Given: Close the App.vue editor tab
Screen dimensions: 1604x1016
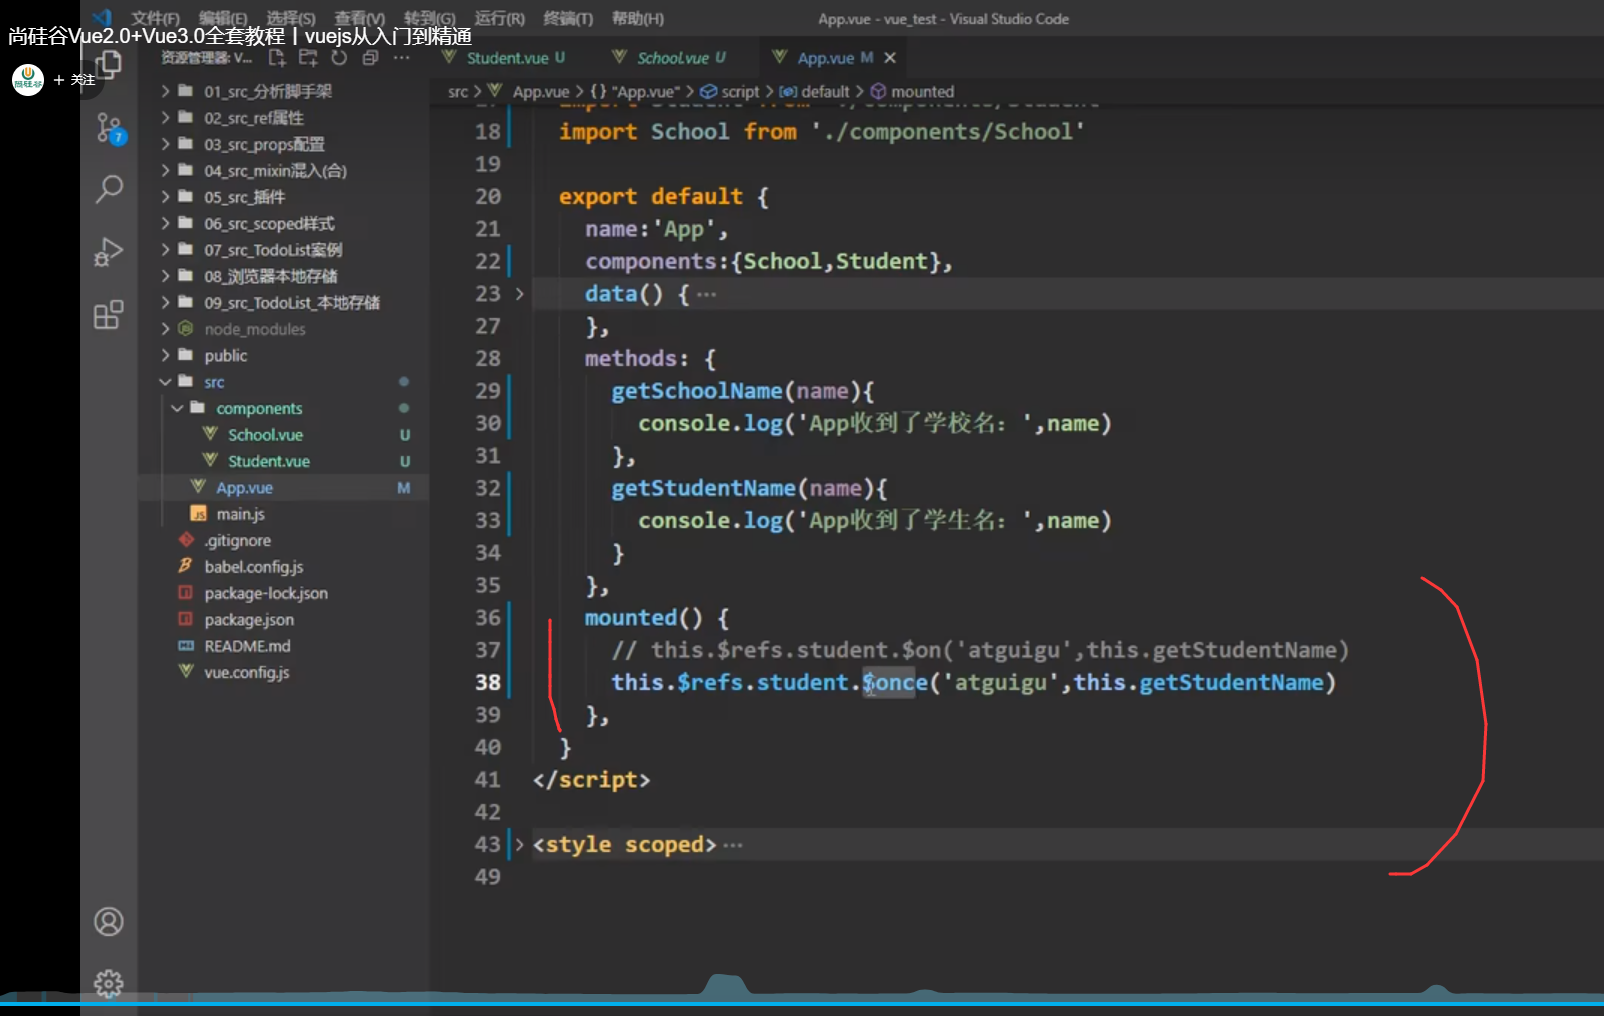Looking at the screenshot, I should tap(890, 58).
